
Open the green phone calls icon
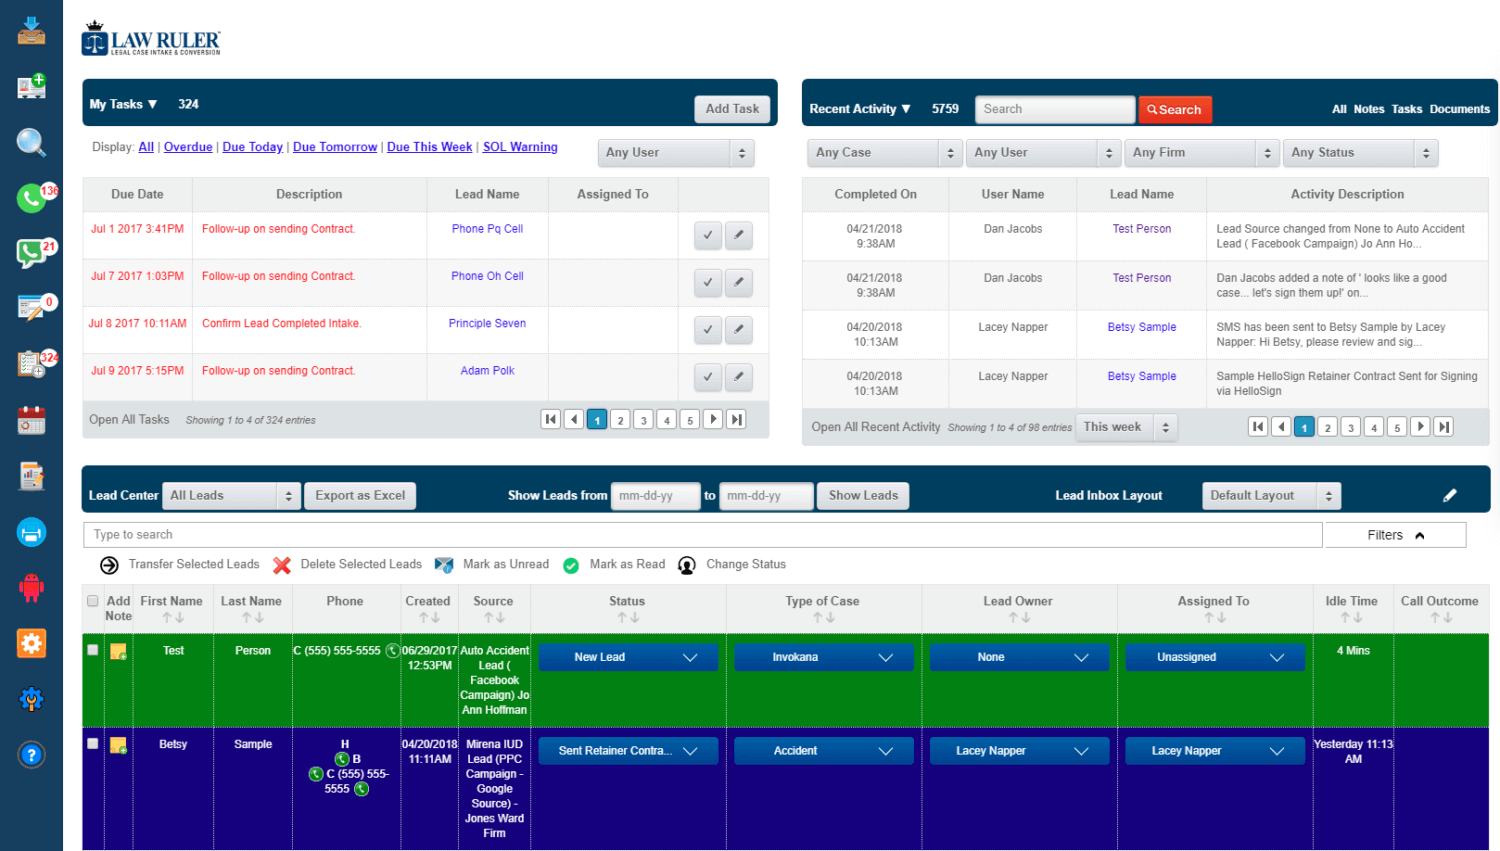pos(31,198)
